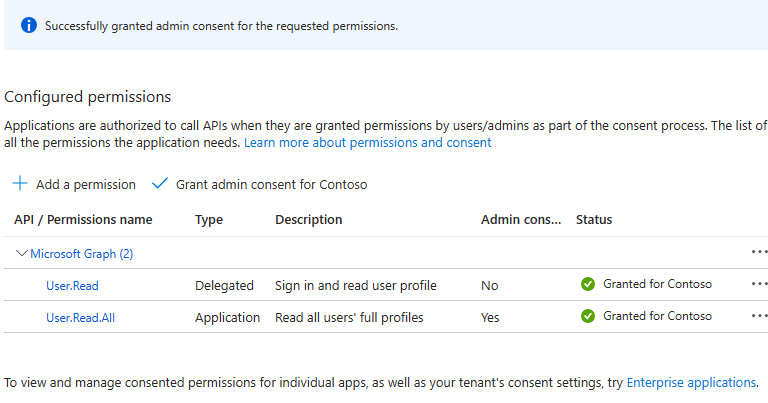Collapse the Microsoft Graph permissions group chevron
The image size is (768, 403).
pyautogui.click(x=22, y=253)
